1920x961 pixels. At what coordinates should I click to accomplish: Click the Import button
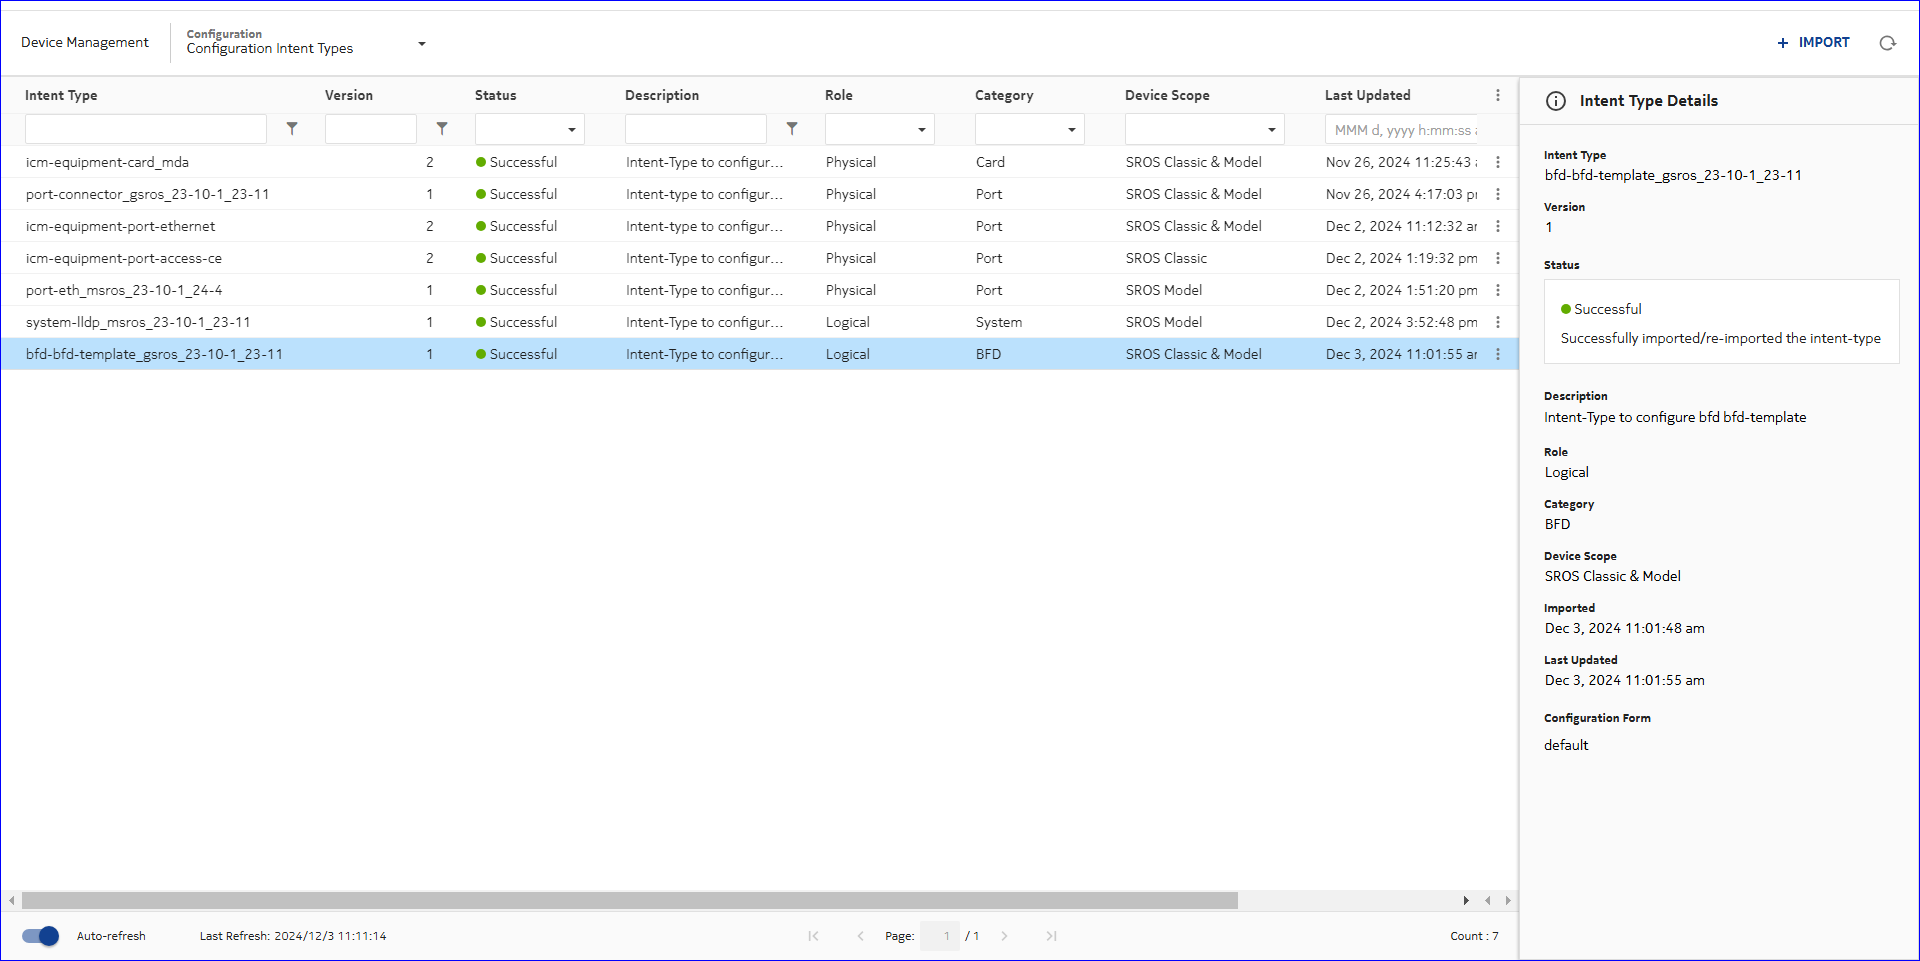pos(1813,43)
